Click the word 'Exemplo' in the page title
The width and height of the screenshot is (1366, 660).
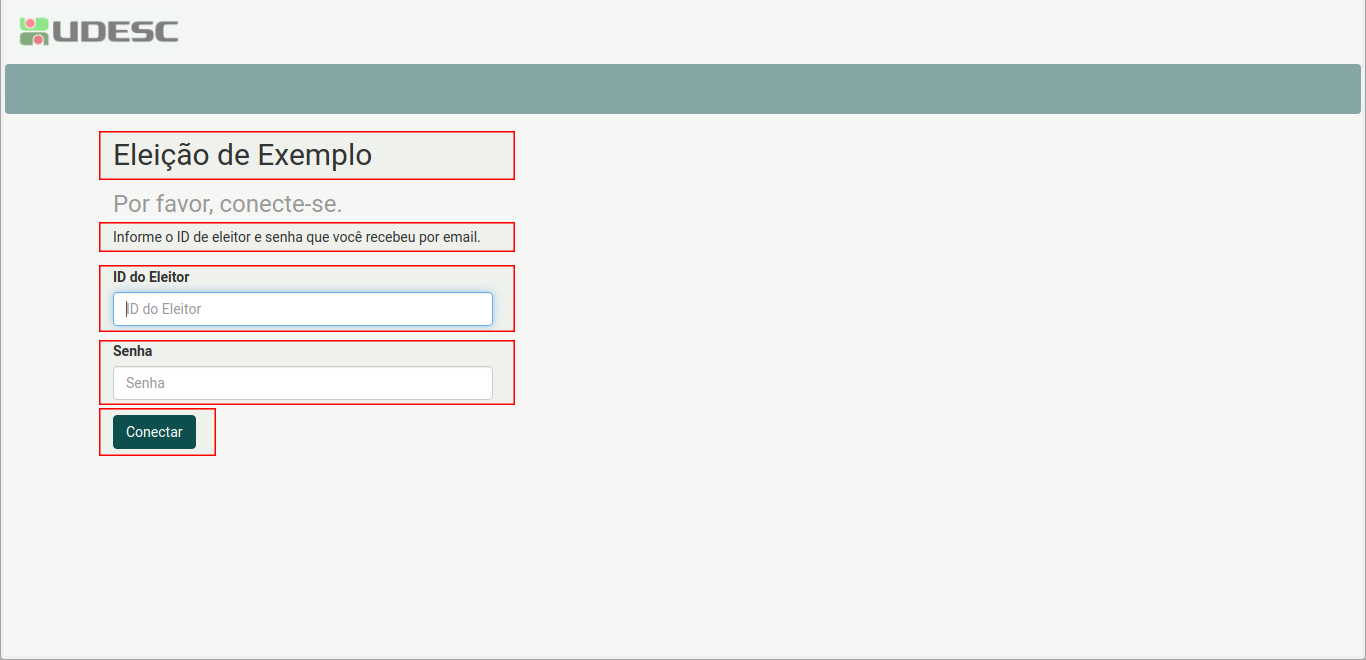(x=315, y=155)
